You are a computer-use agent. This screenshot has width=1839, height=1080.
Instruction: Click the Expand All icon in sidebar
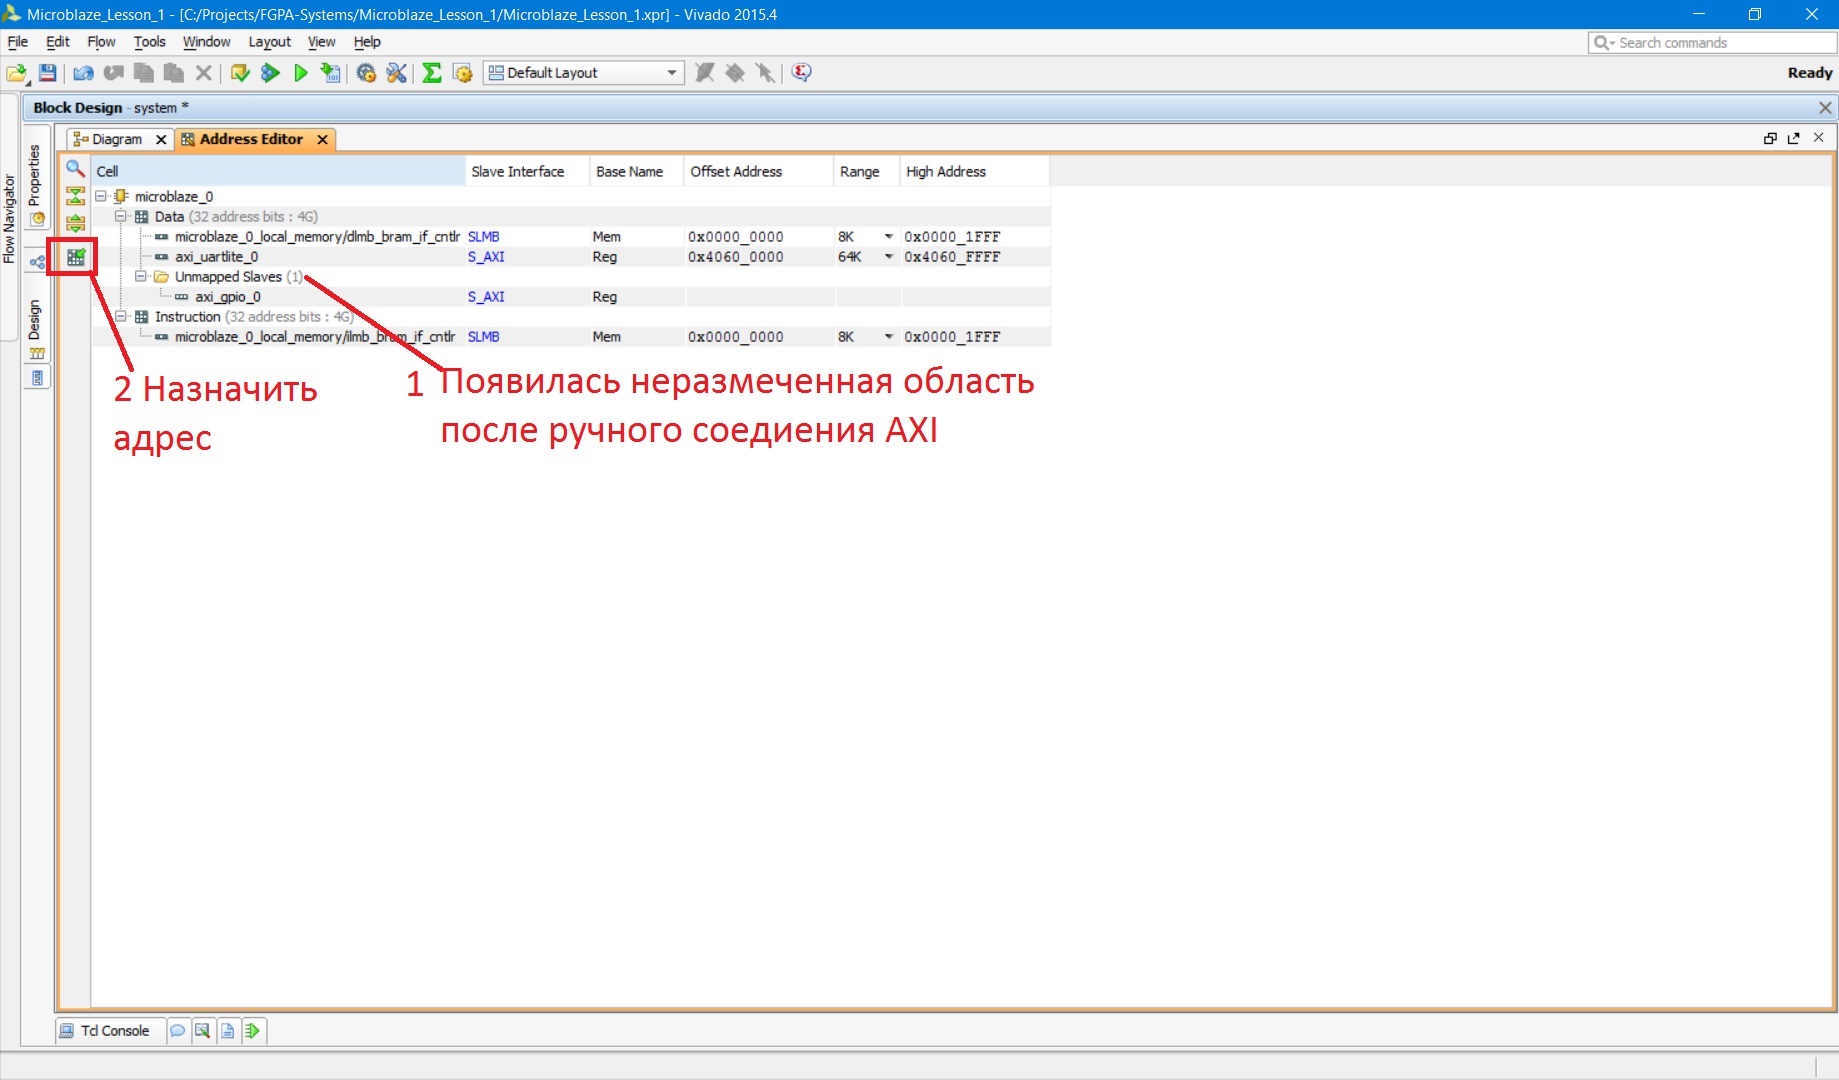[x=75, y=223]
